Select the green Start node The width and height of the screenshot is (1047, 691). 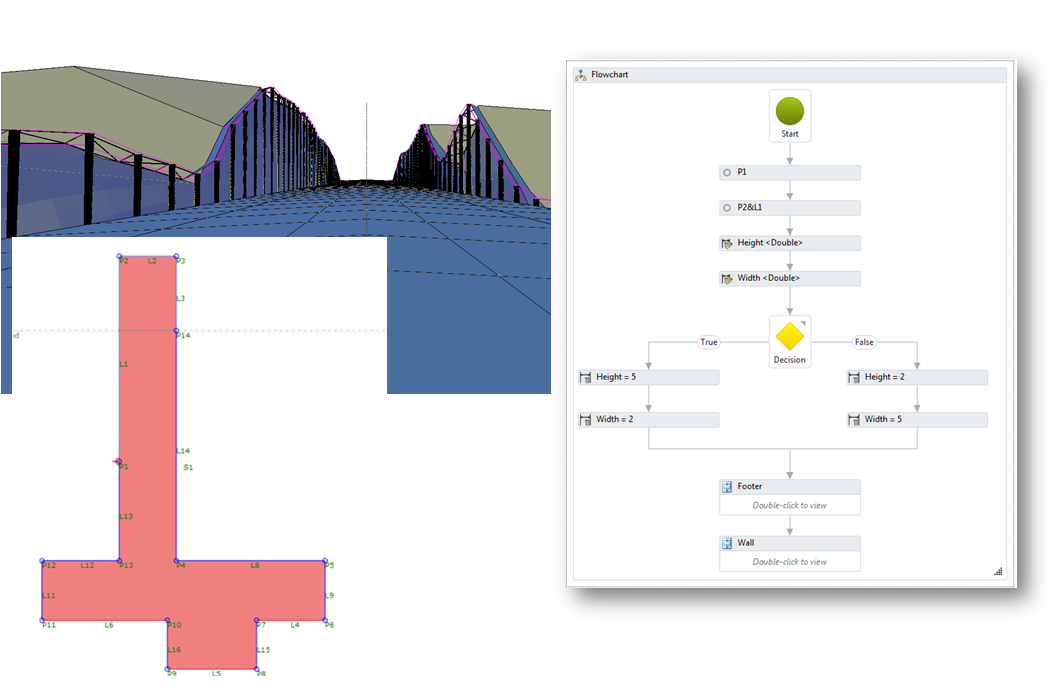click(x=789, y=111)
